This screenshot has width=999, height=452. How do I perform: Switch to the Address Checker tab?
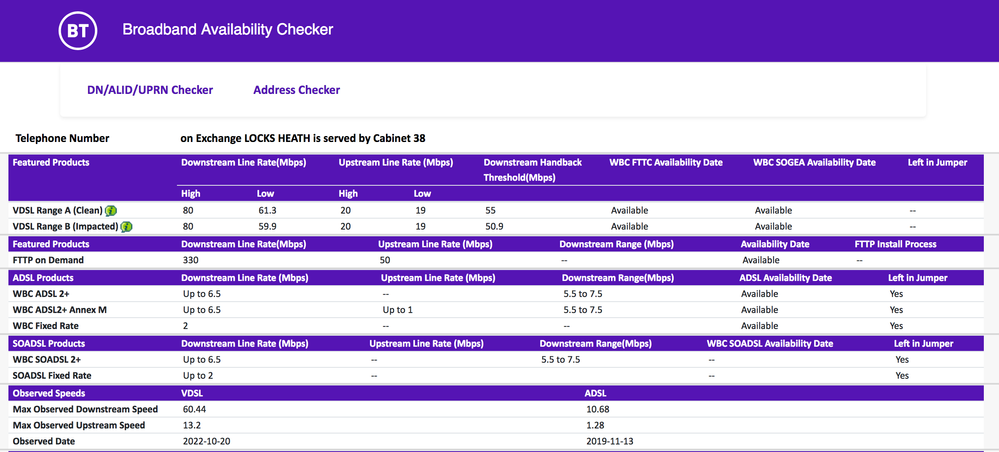(297, 90)
